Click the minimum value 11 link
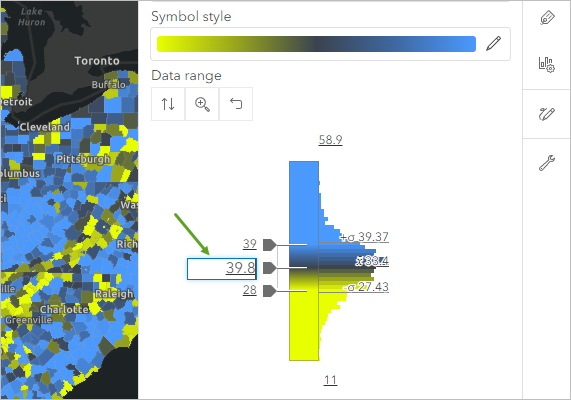The width and height of the screenshot is (571, 400). (x=330, y=380)
